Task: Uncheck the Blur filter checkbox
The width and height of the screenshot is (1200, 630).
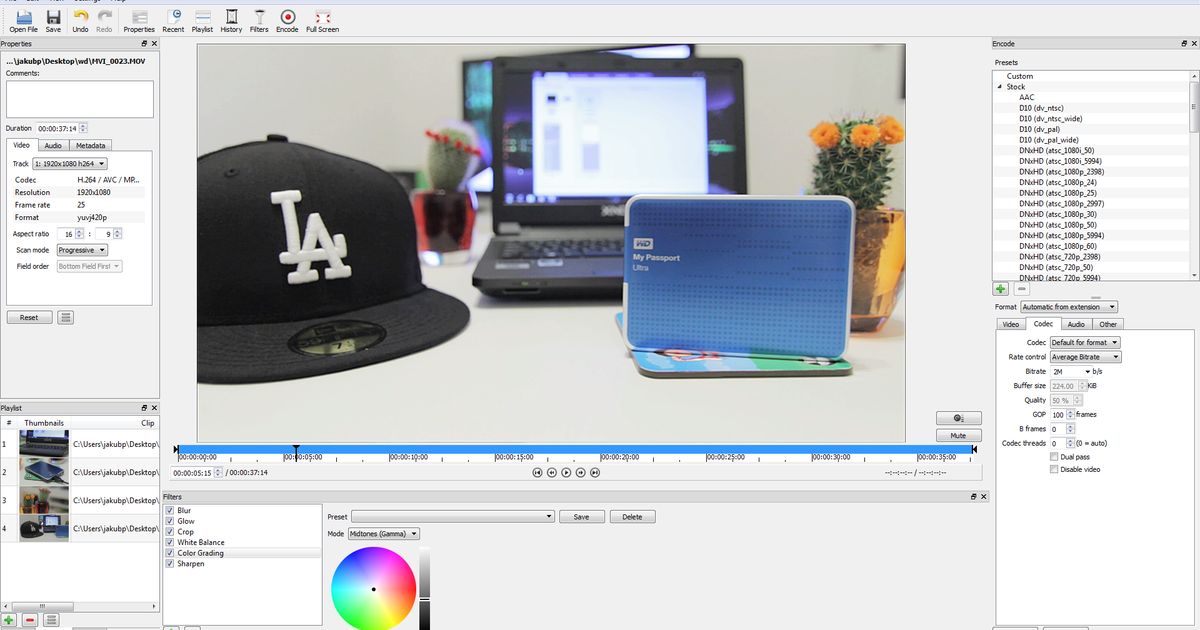Action: [171, 511]
